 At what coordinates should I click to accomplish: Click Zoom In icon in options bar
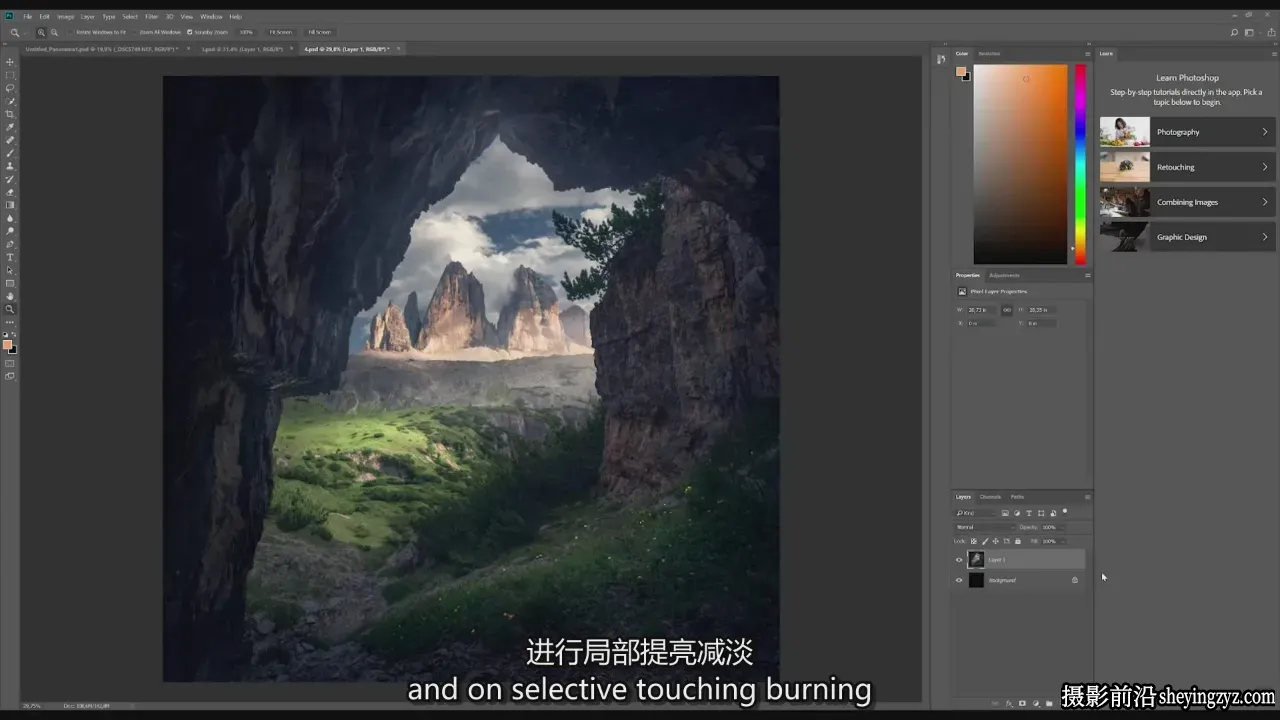tap(41, 32)
